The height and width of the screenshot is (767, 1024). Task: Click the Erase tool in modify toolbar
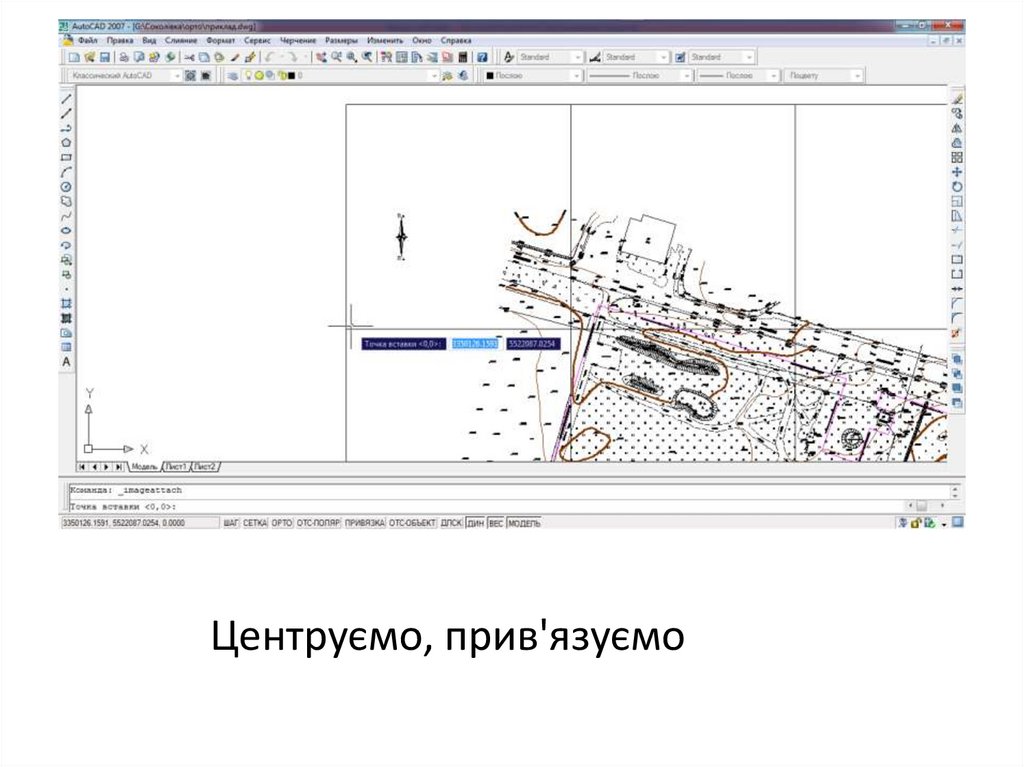(957, 99)
